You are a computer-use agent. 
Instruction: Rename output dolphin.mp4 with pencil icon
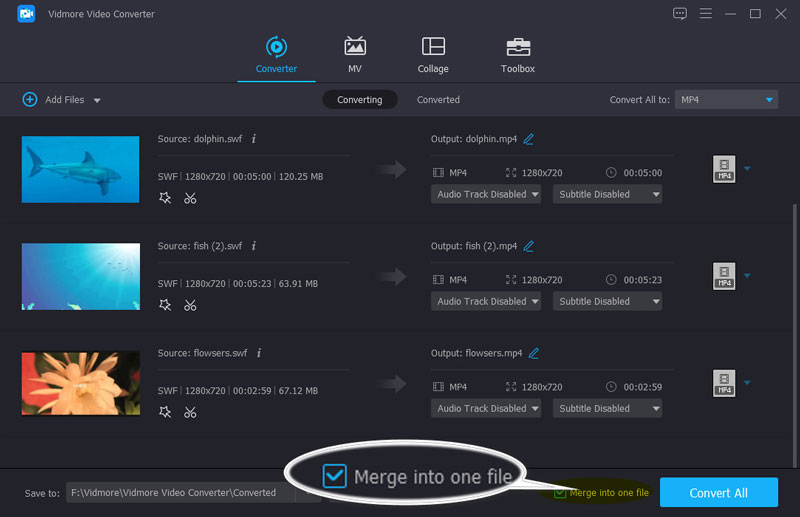tap(529, 139)
